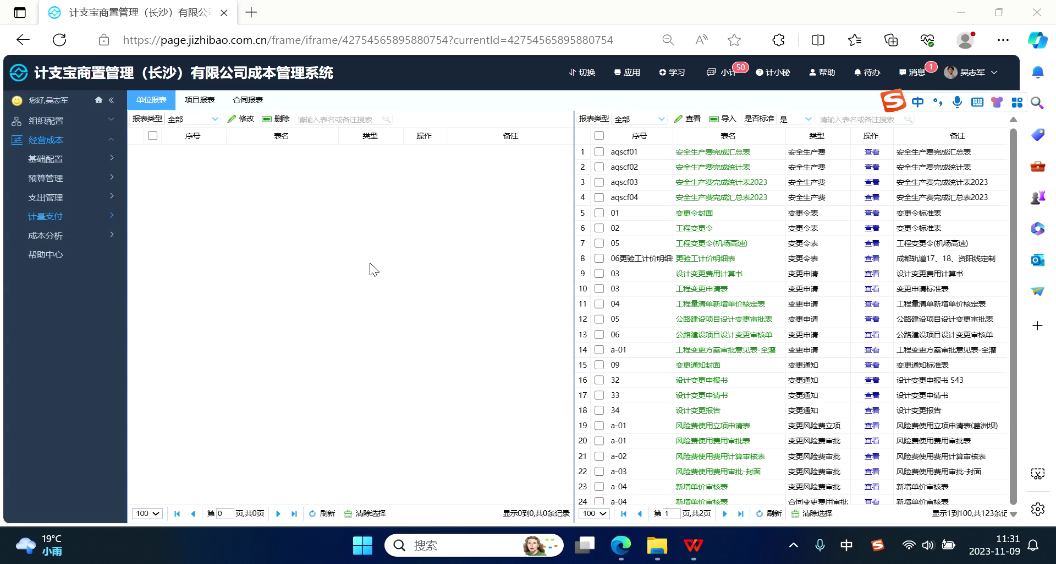1056x564 pixels.
Task: Open Edge browser extensions puzzle icon
Action: pyautogui.click(x=779, y=40)
